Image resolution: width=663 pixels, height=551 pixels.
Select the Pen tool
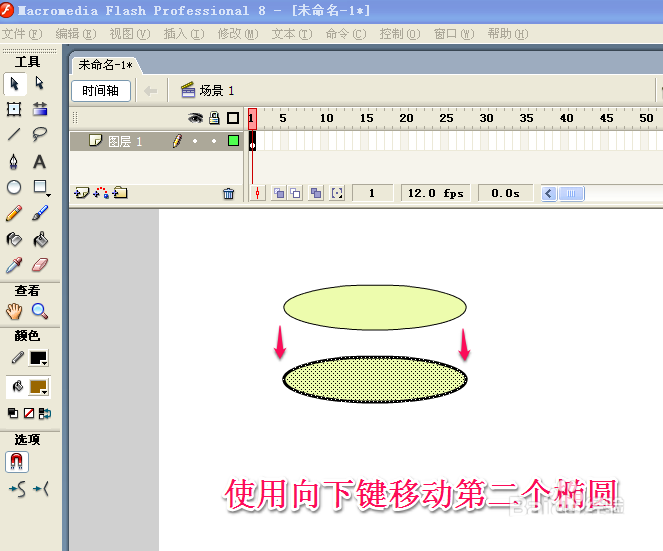[14, 162]
